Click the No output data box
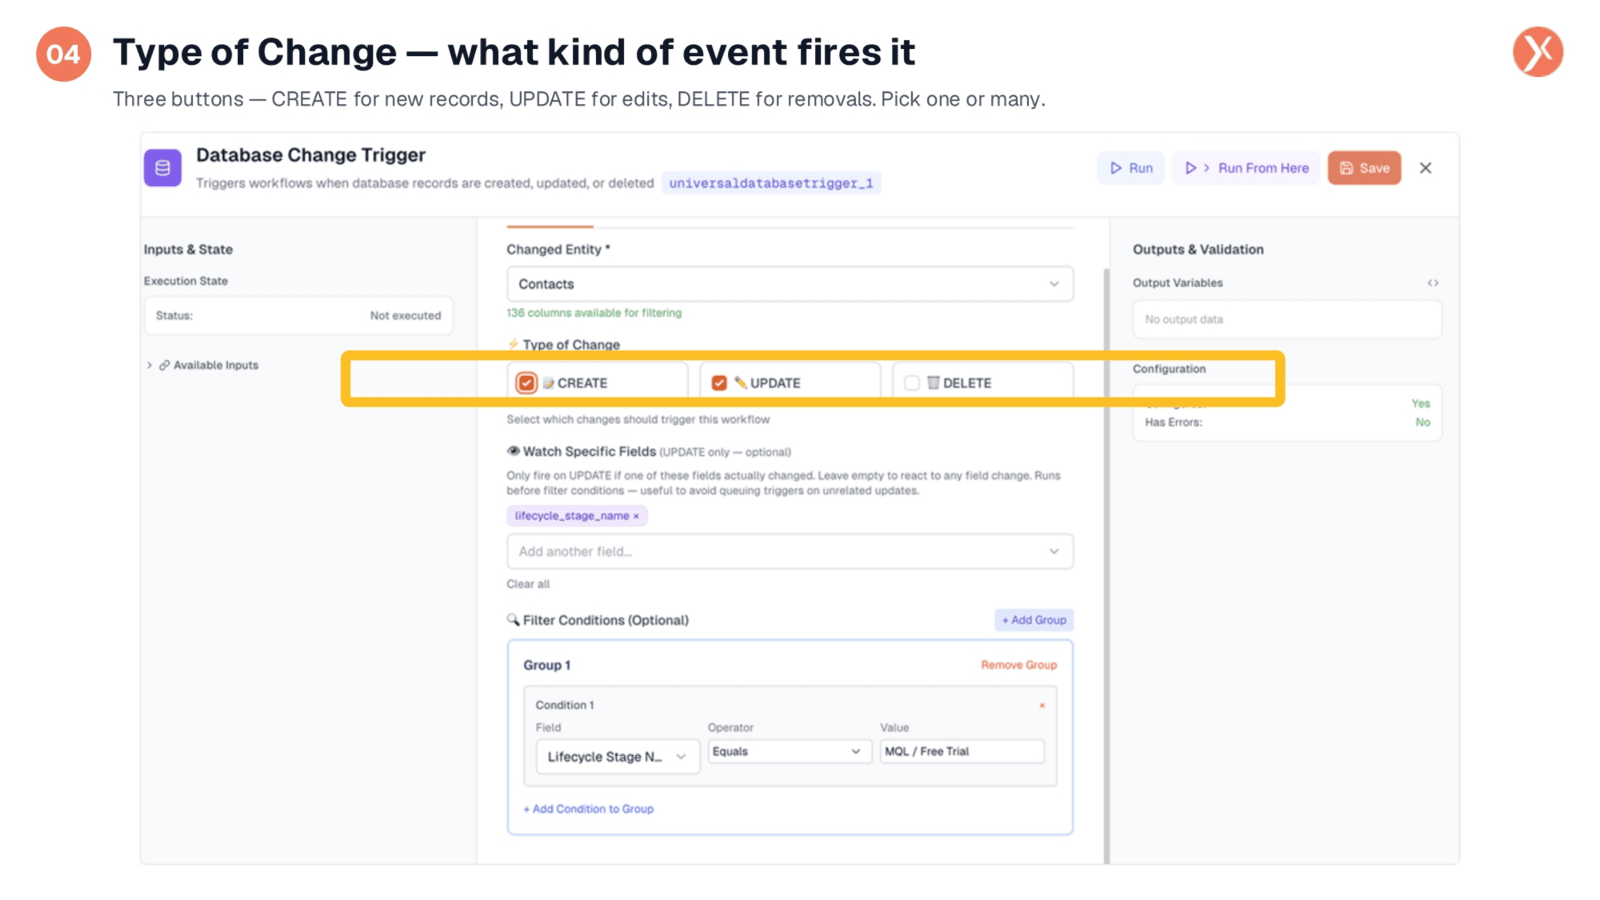Image resolution: width=1600 pixels, height=900 pixels. click(1286, 320)
